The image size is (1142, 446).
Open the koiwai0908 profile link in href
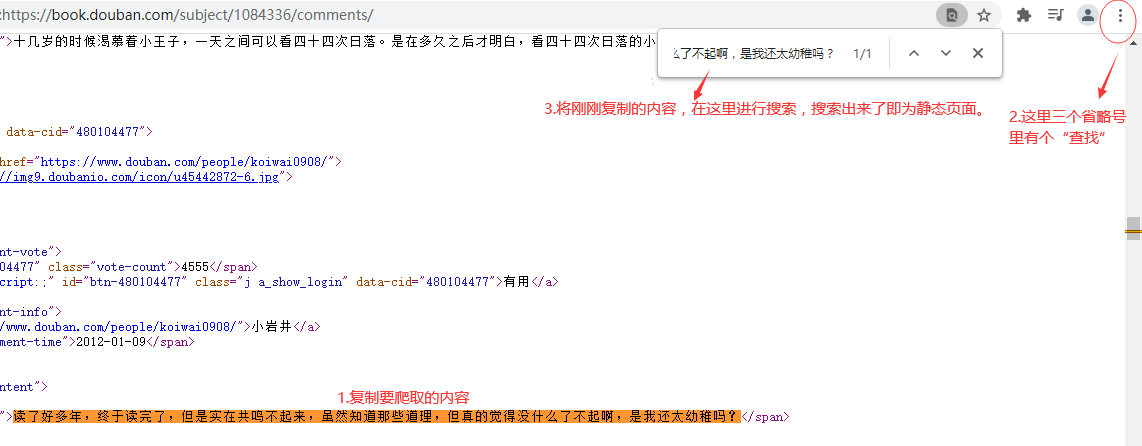click(186, 162)
